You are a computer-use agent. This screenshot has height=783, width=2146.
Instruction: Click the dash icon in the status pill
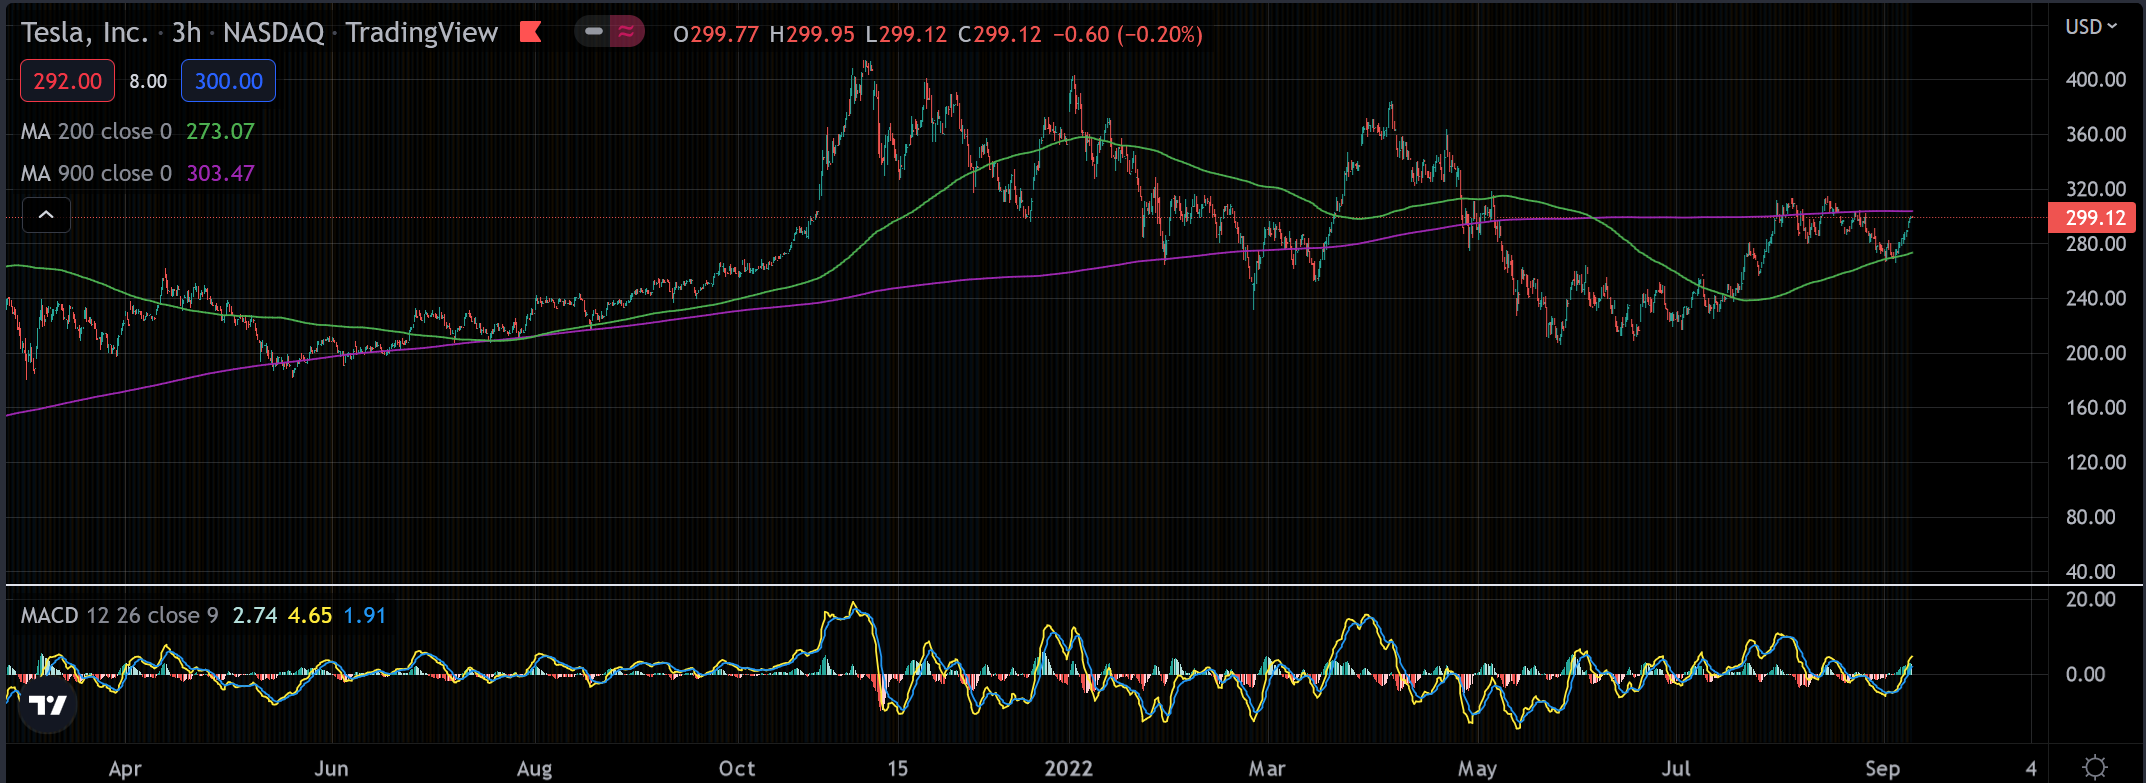click(593, 32)
